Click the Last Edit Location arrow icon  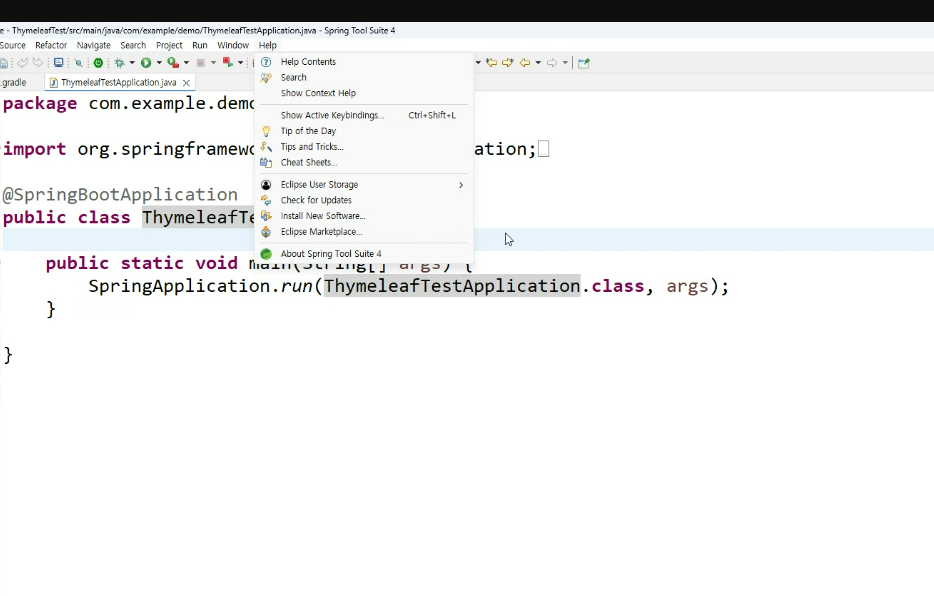point(491,63)
